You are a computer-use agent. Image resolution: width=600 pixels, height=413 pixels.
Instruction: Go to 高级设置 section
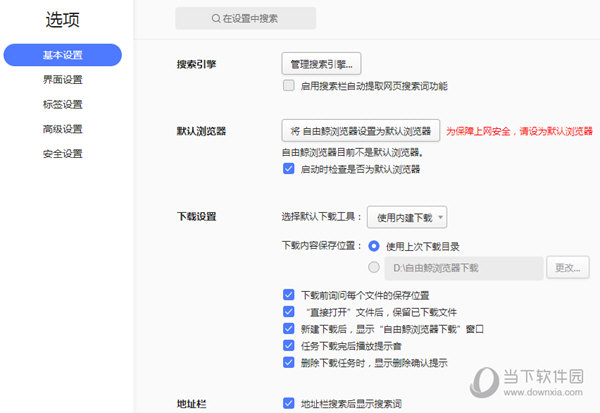click(62, 129)
